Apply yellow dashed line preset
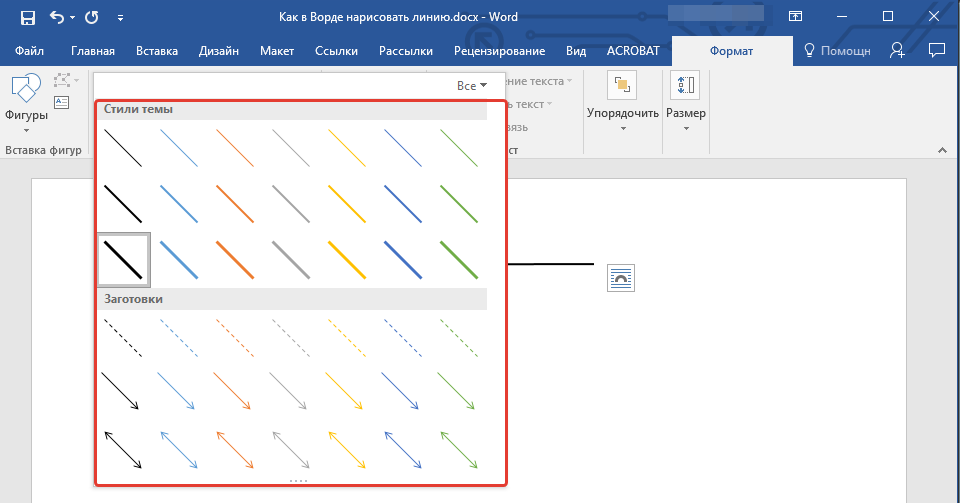Screen dimensions: 960x503 347,338
